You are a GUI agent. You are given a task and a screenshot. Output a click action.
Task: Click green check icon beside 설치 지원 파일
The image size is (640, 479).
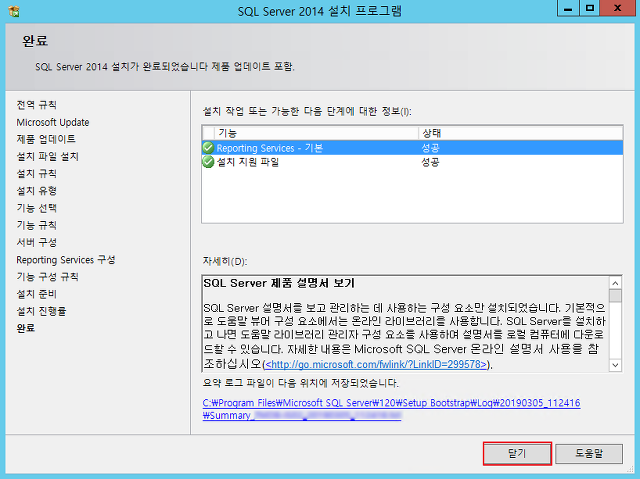point(209,162)
